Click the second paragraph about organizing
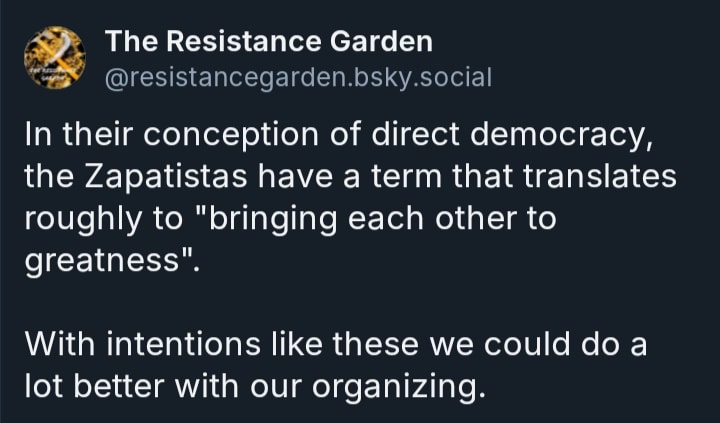 click(x=337, y=365)
